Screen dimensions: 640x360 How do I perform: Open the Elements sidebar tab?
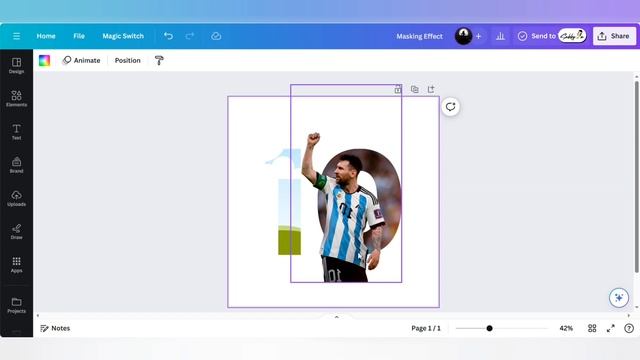click(16, 99)
